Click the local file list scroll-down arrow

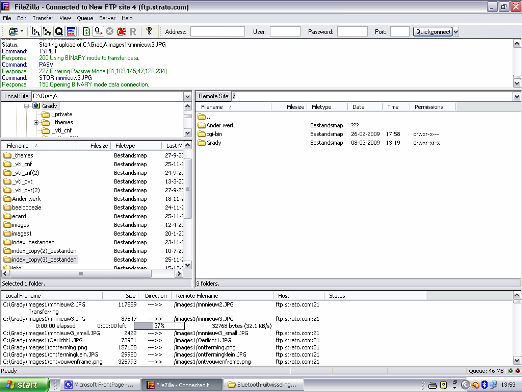coord(188,265)
